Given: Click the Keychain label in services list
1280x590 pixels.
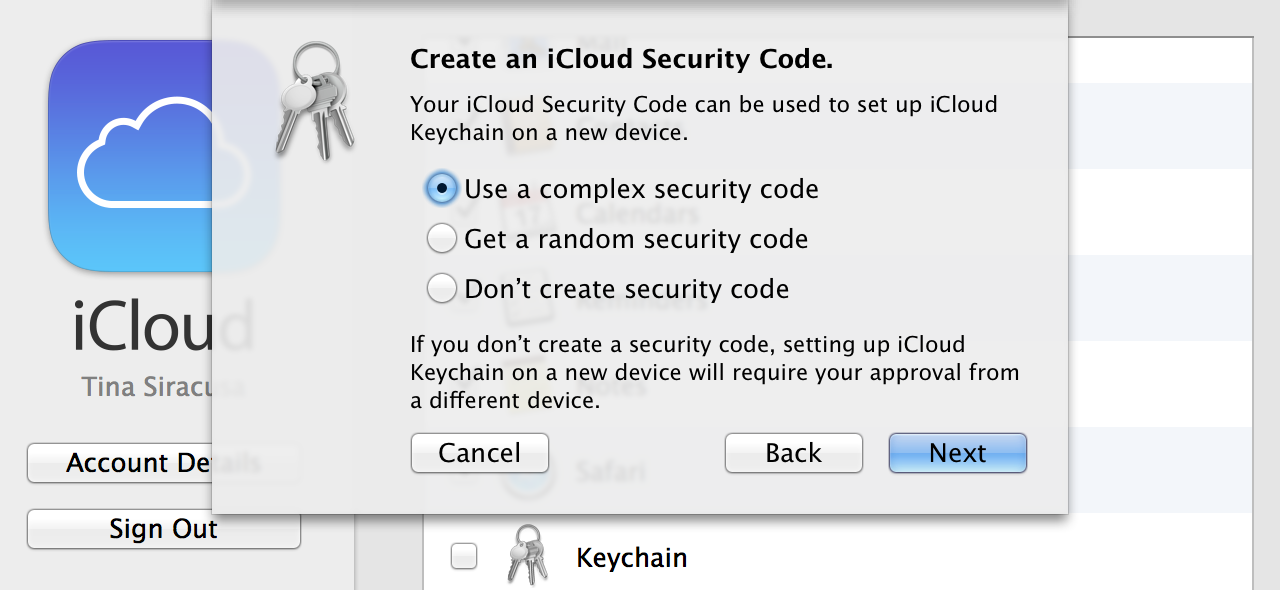Looking at the screenshot, I should (632, 557).
